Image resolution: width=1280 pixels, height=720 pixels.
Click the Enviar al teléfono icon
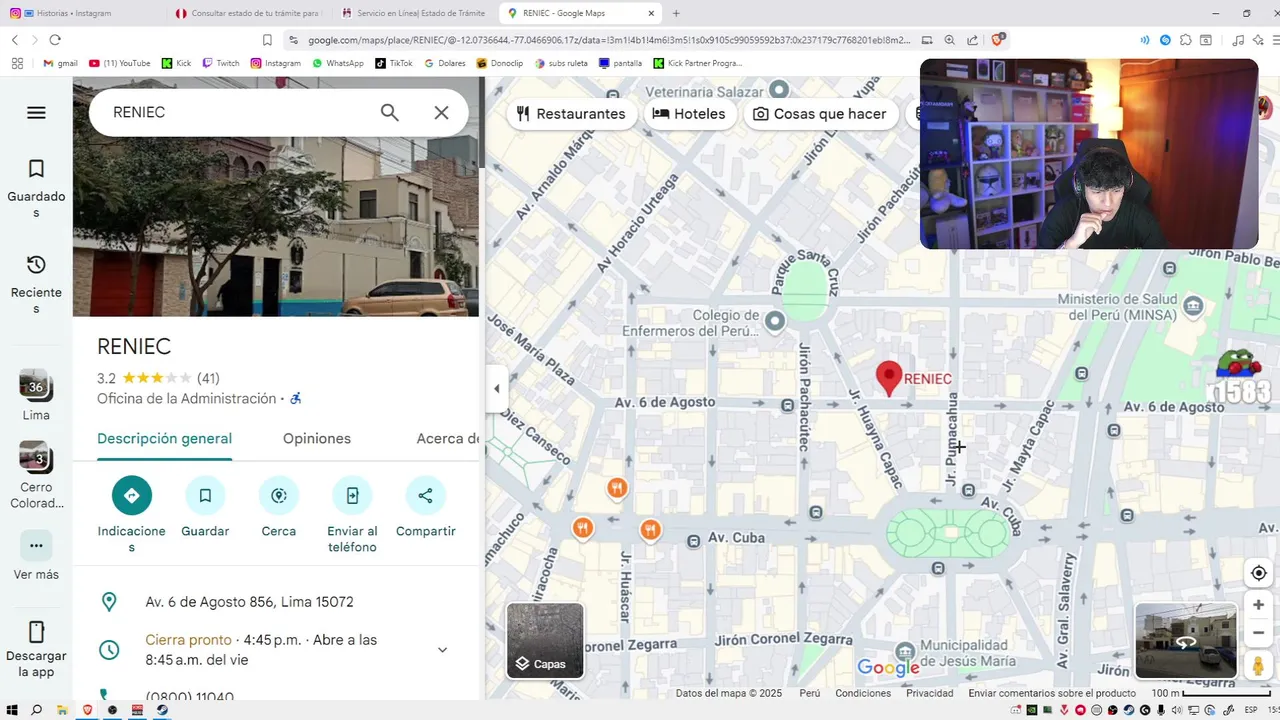click(x=352, y=496)
